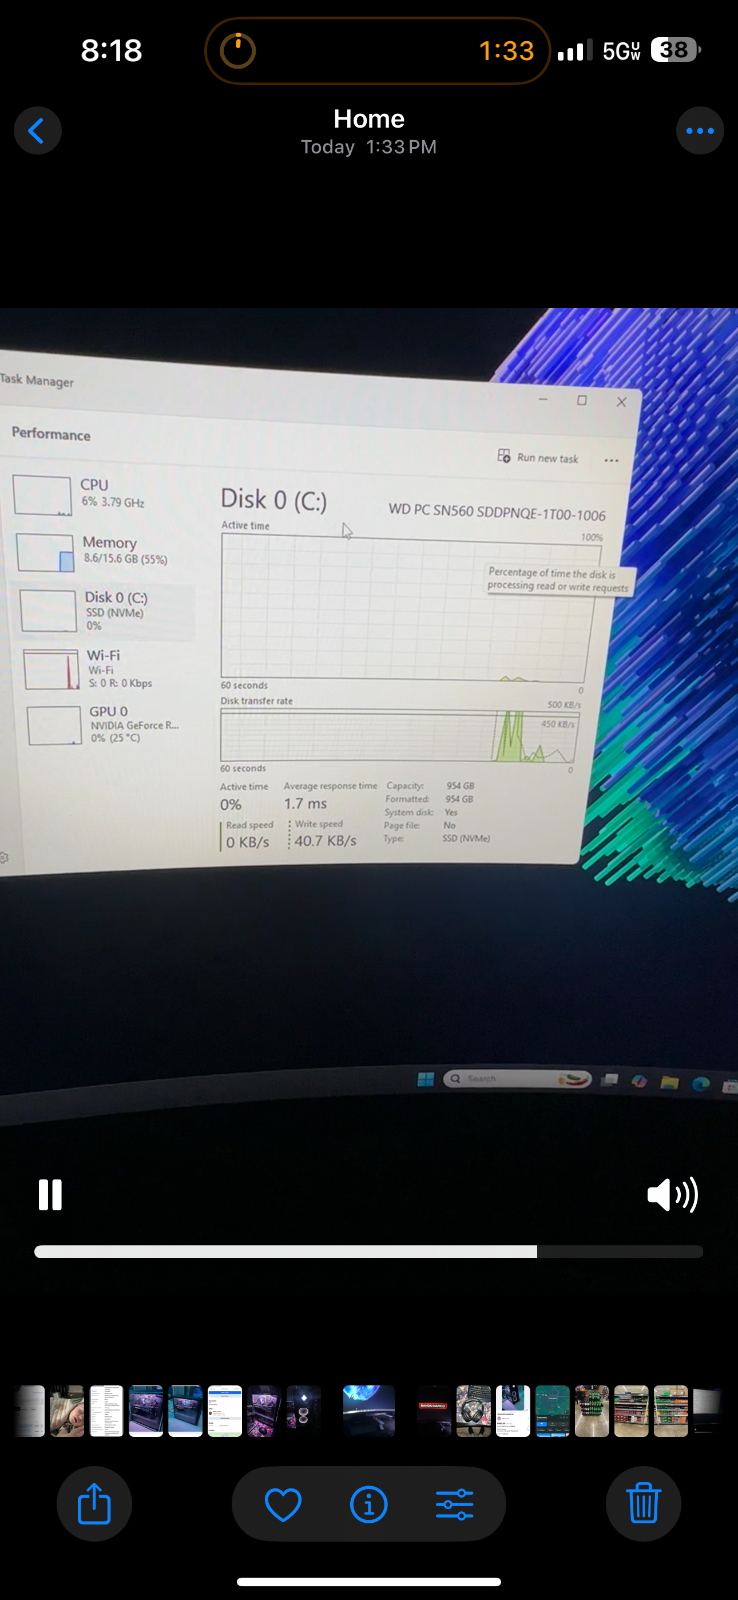Click the 1.7 ms average response value
The image size is (738, 1600).
305,804
